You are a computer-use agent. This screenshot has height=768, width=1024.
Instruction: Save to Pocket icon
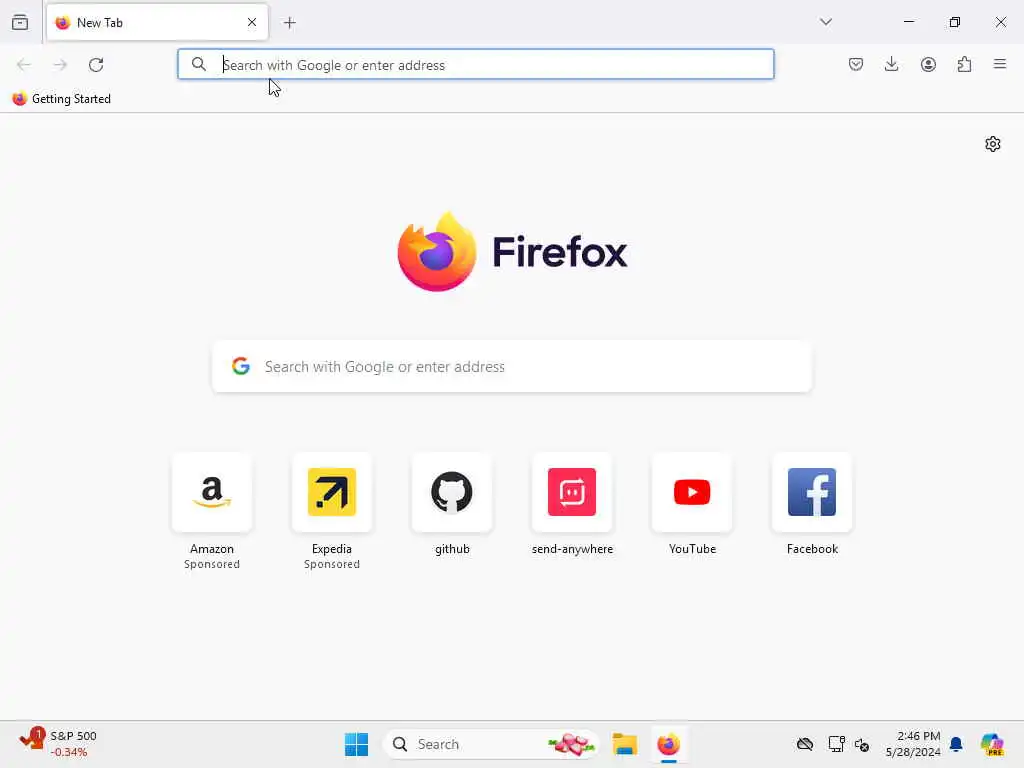pyautogui.click(x=856, y=64)
